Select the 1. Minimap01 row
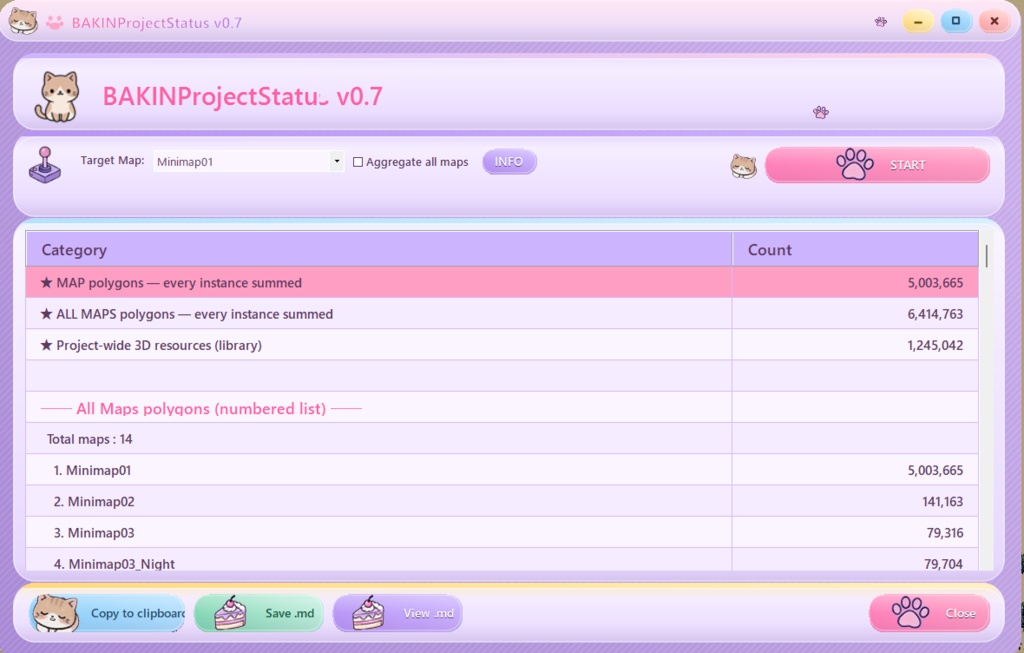The image size is (1024, 653). tap(502, 470)
